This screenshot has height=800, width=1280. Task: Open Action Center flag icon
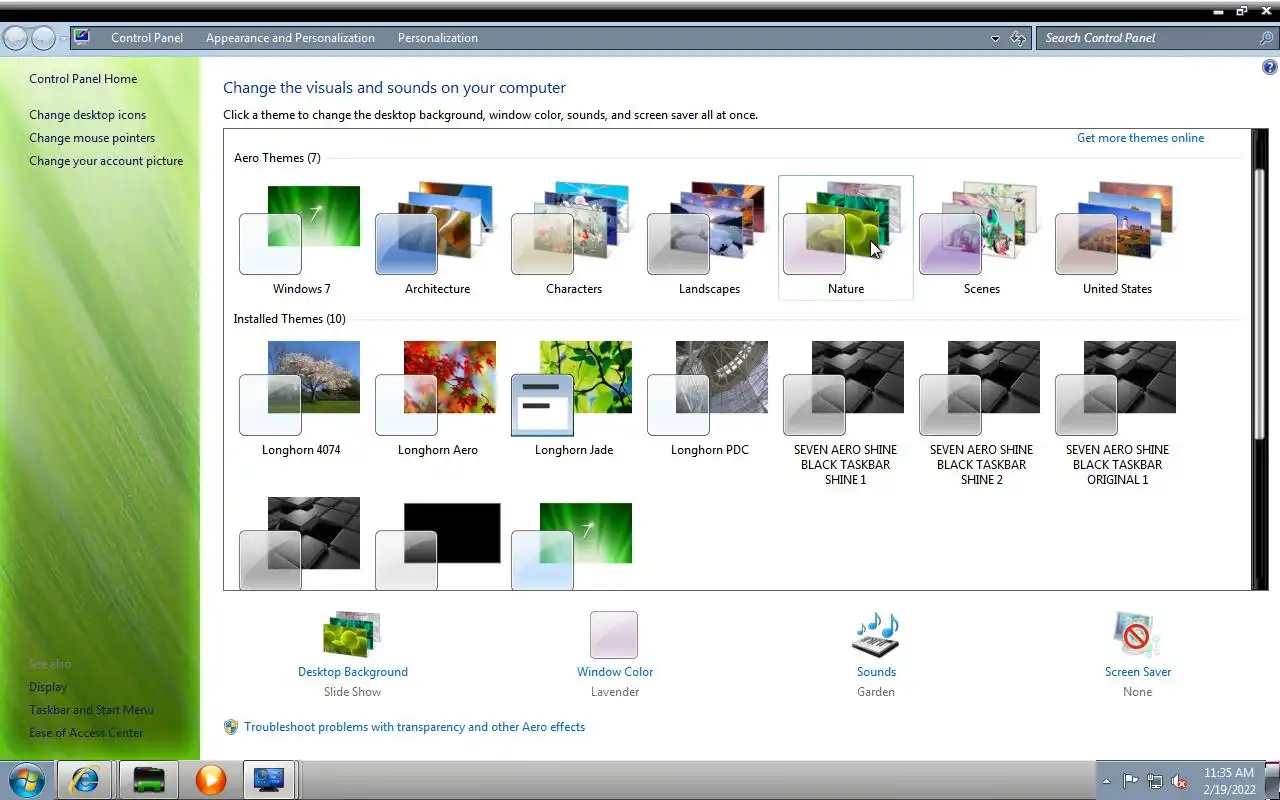1131,781
